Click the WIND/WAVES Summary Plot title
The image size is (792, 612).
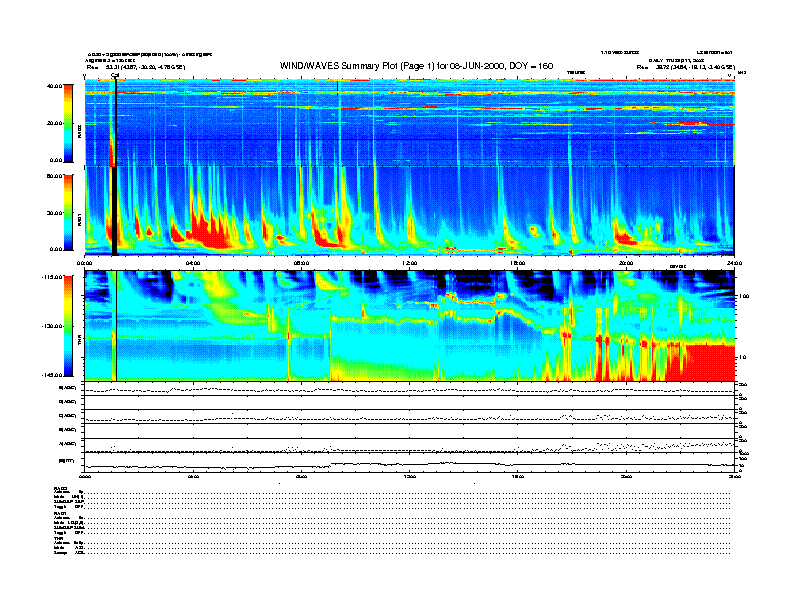click(x=416, y=66)
